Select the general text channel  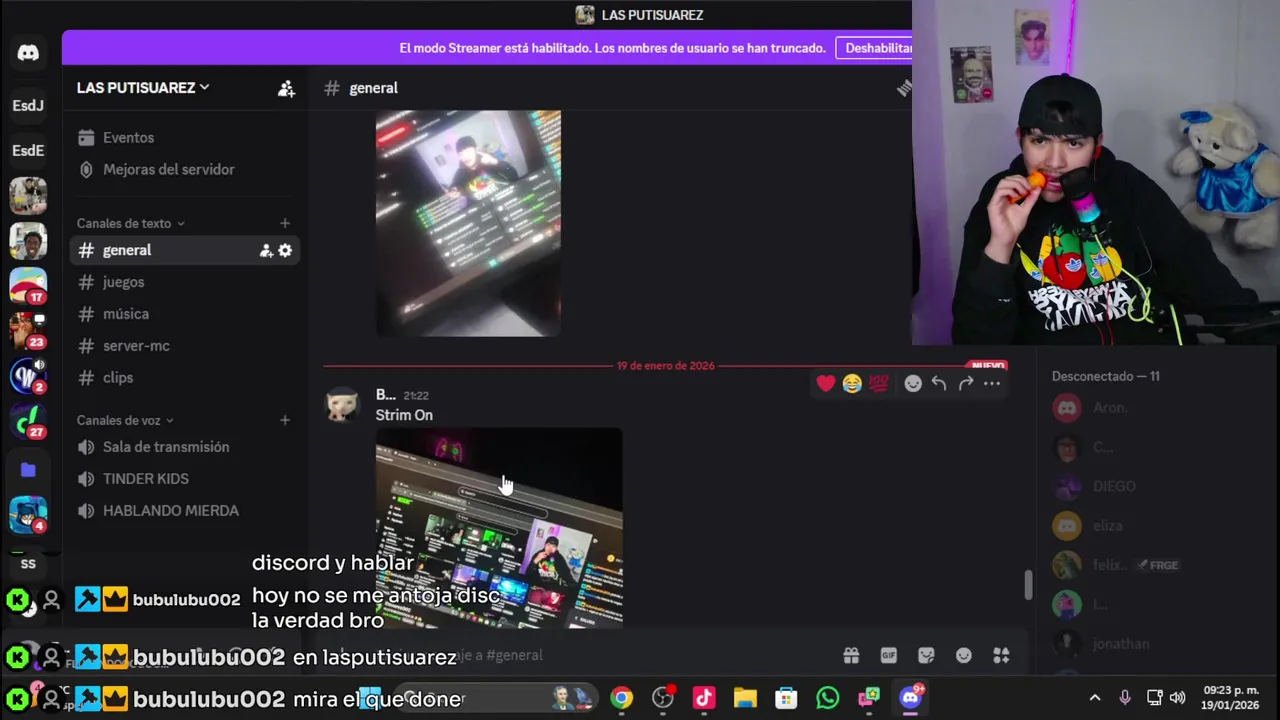[185, 250]
